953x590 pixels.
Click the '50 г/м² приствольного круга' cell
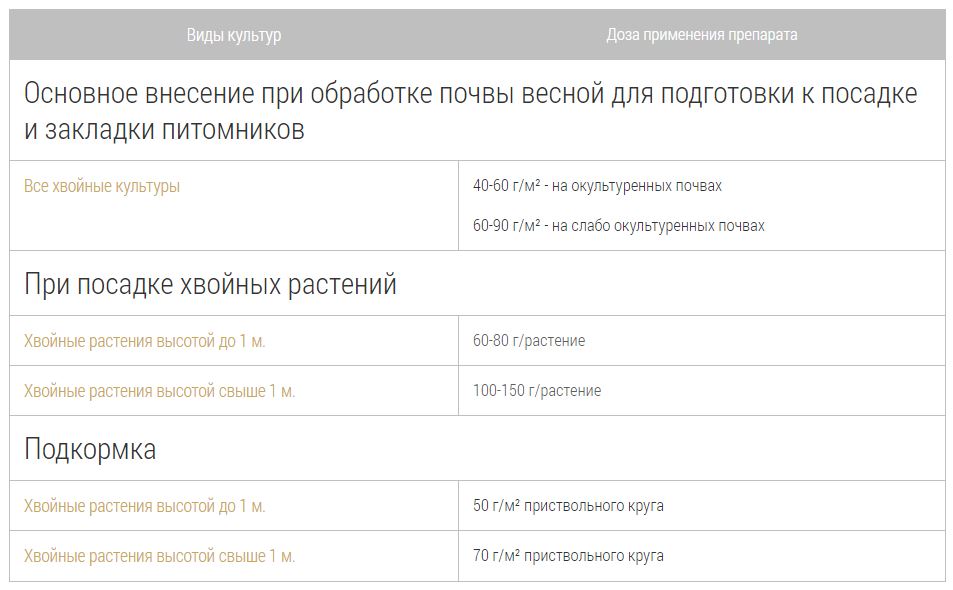[x=568, y=506]
